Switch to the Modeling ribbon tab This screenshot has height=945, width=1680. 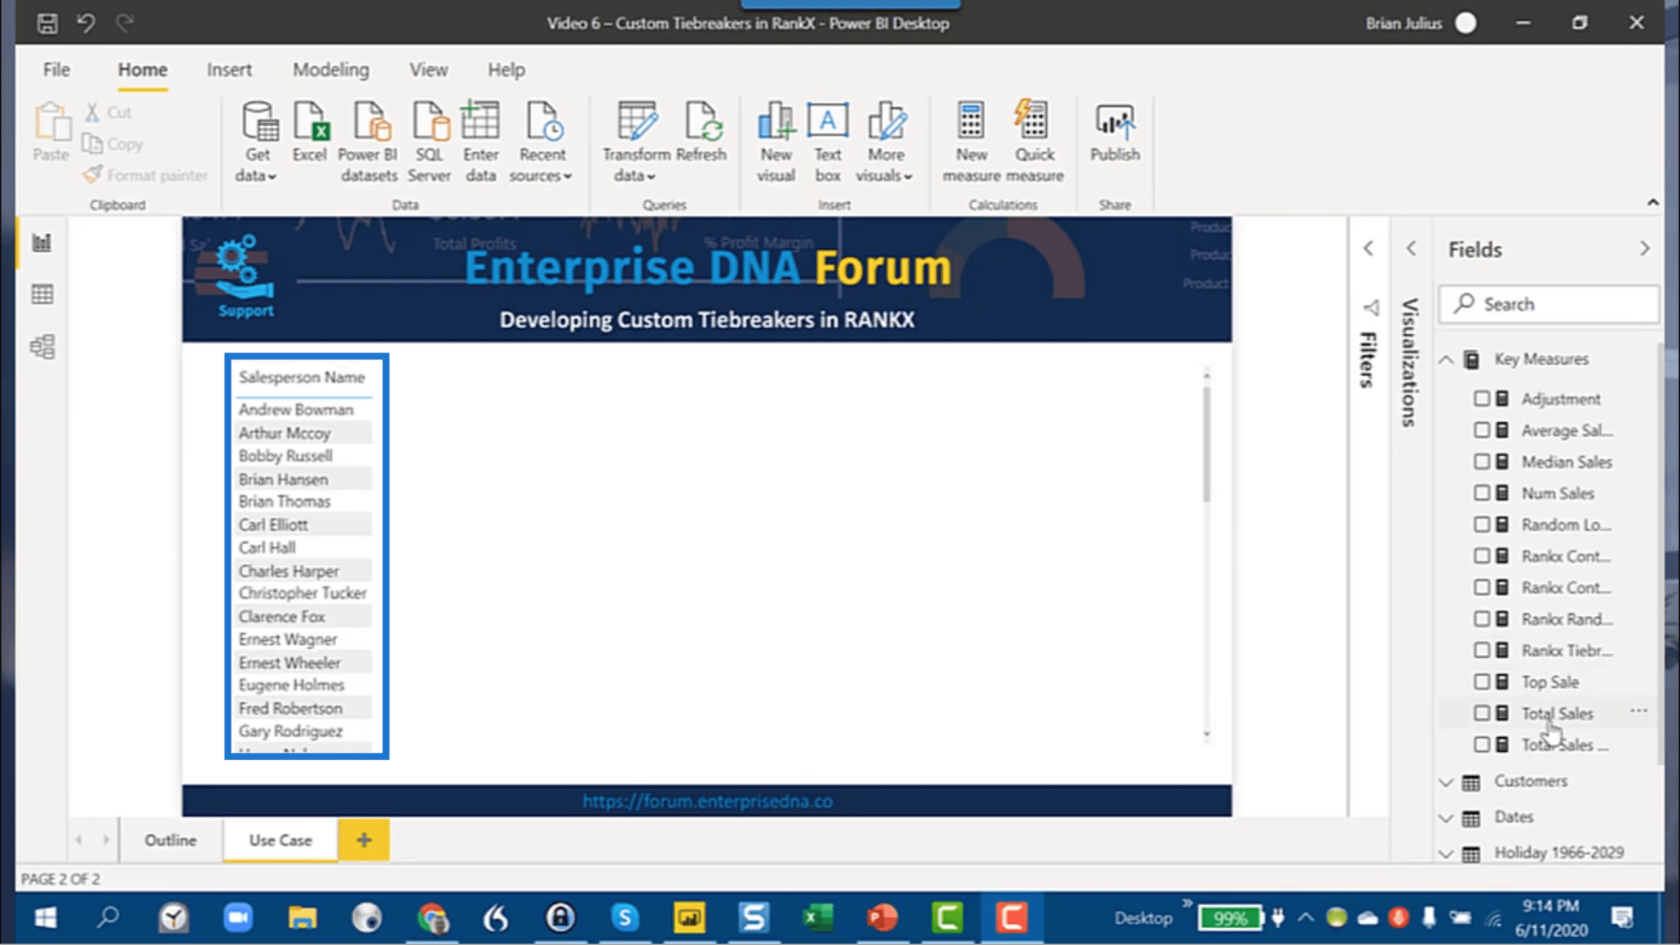point(331,70)
